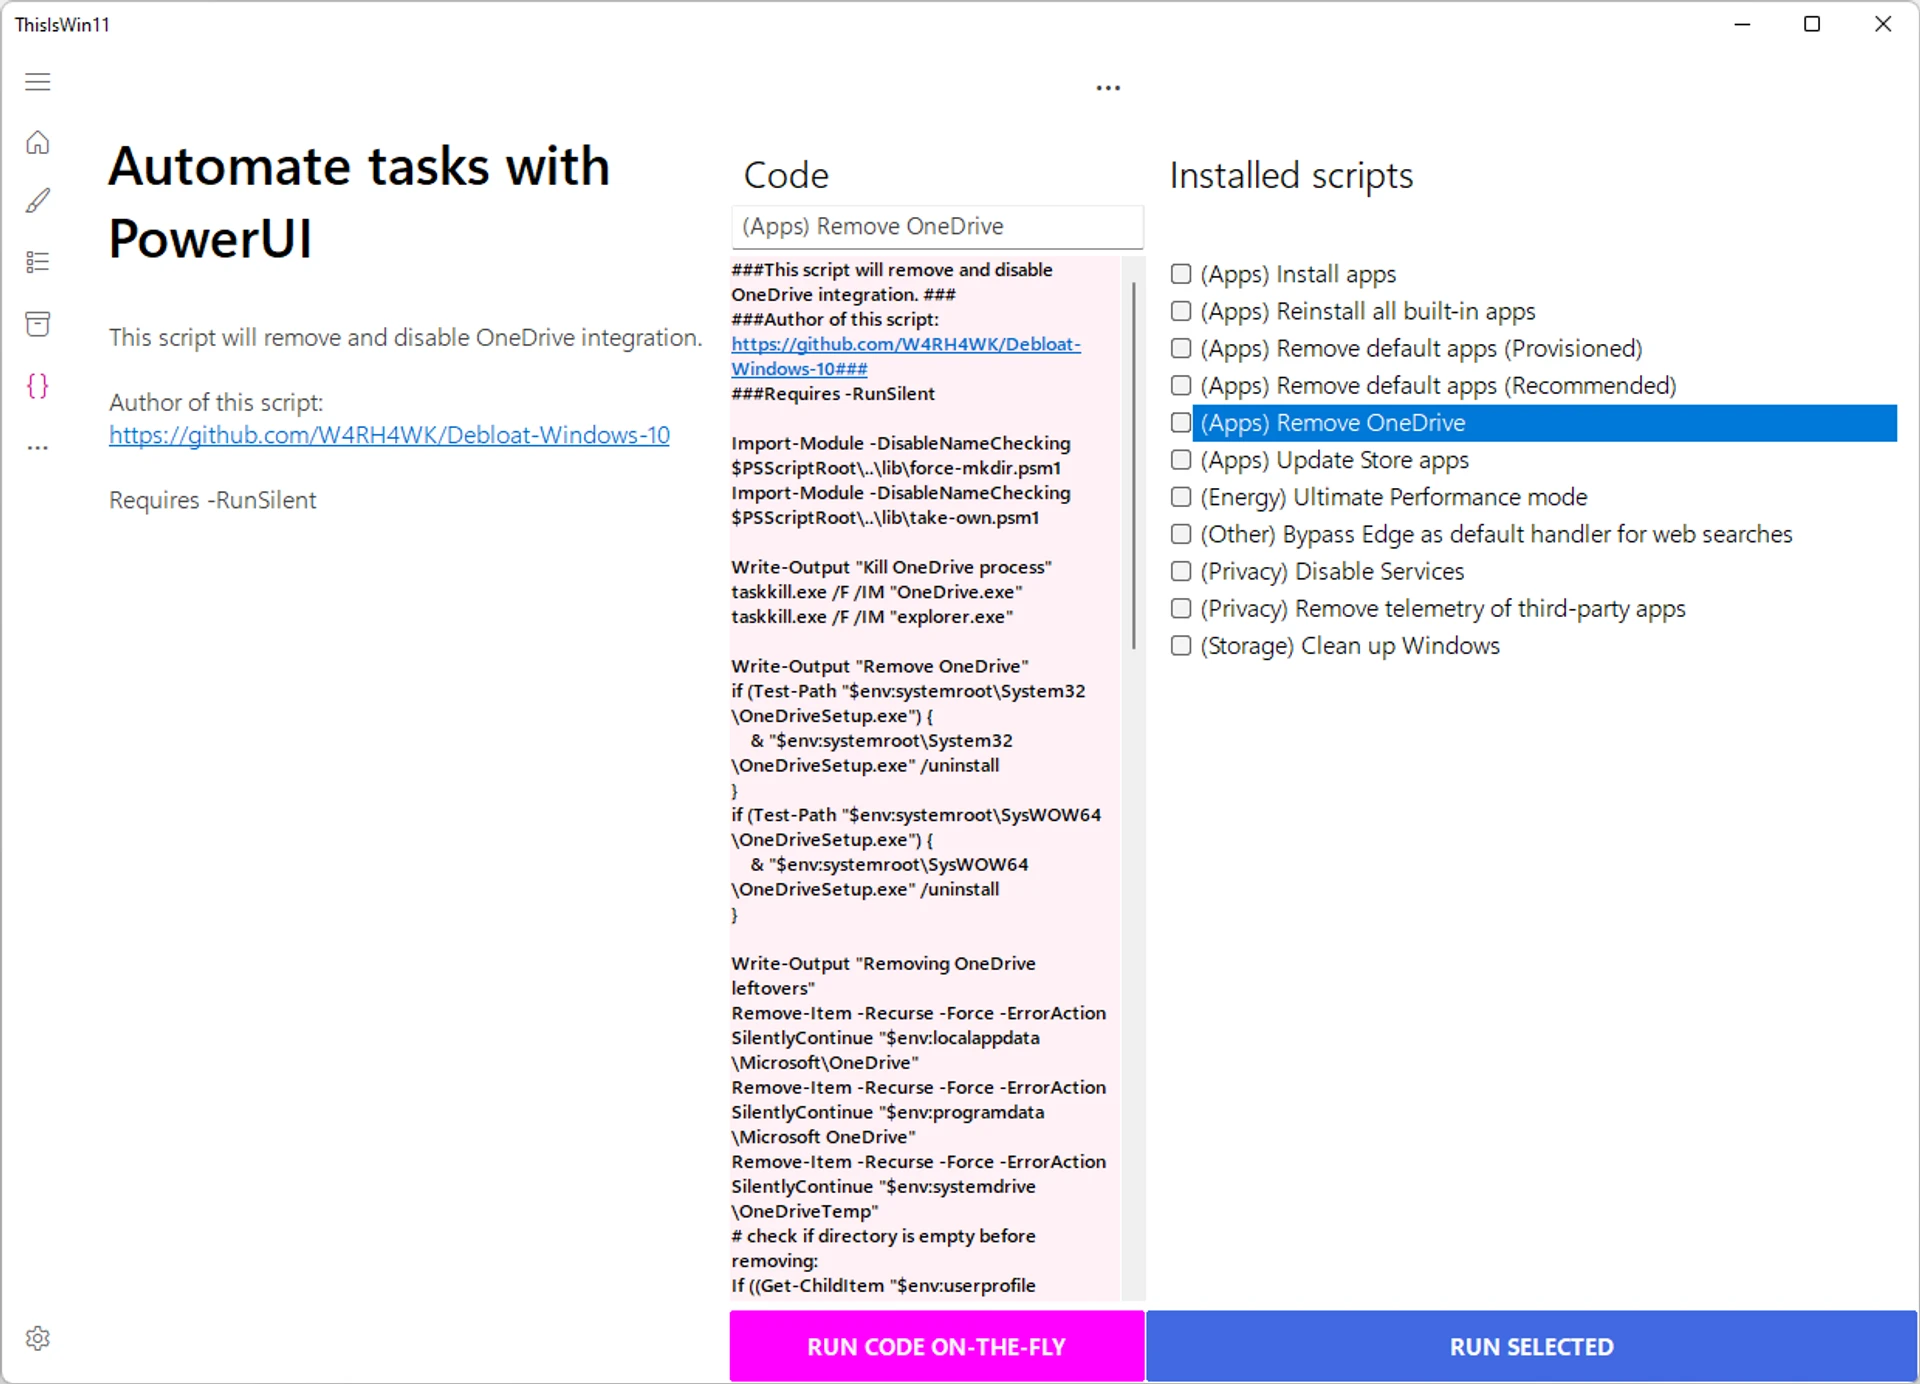The height and width of the screenshot is (1384, 1920).
Task: Enable (Storage) Clean up Windows checkbox
Action: point(1181,646)
